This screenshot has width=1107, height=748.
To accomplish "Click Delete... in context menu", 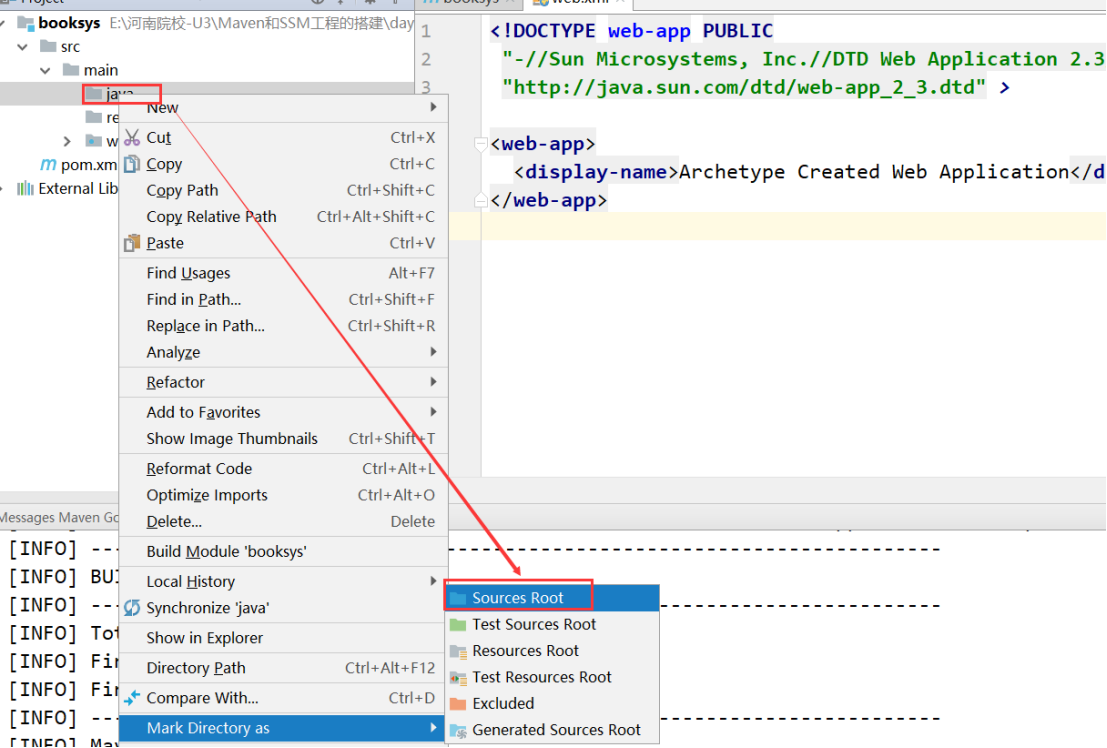I will 283,522.
